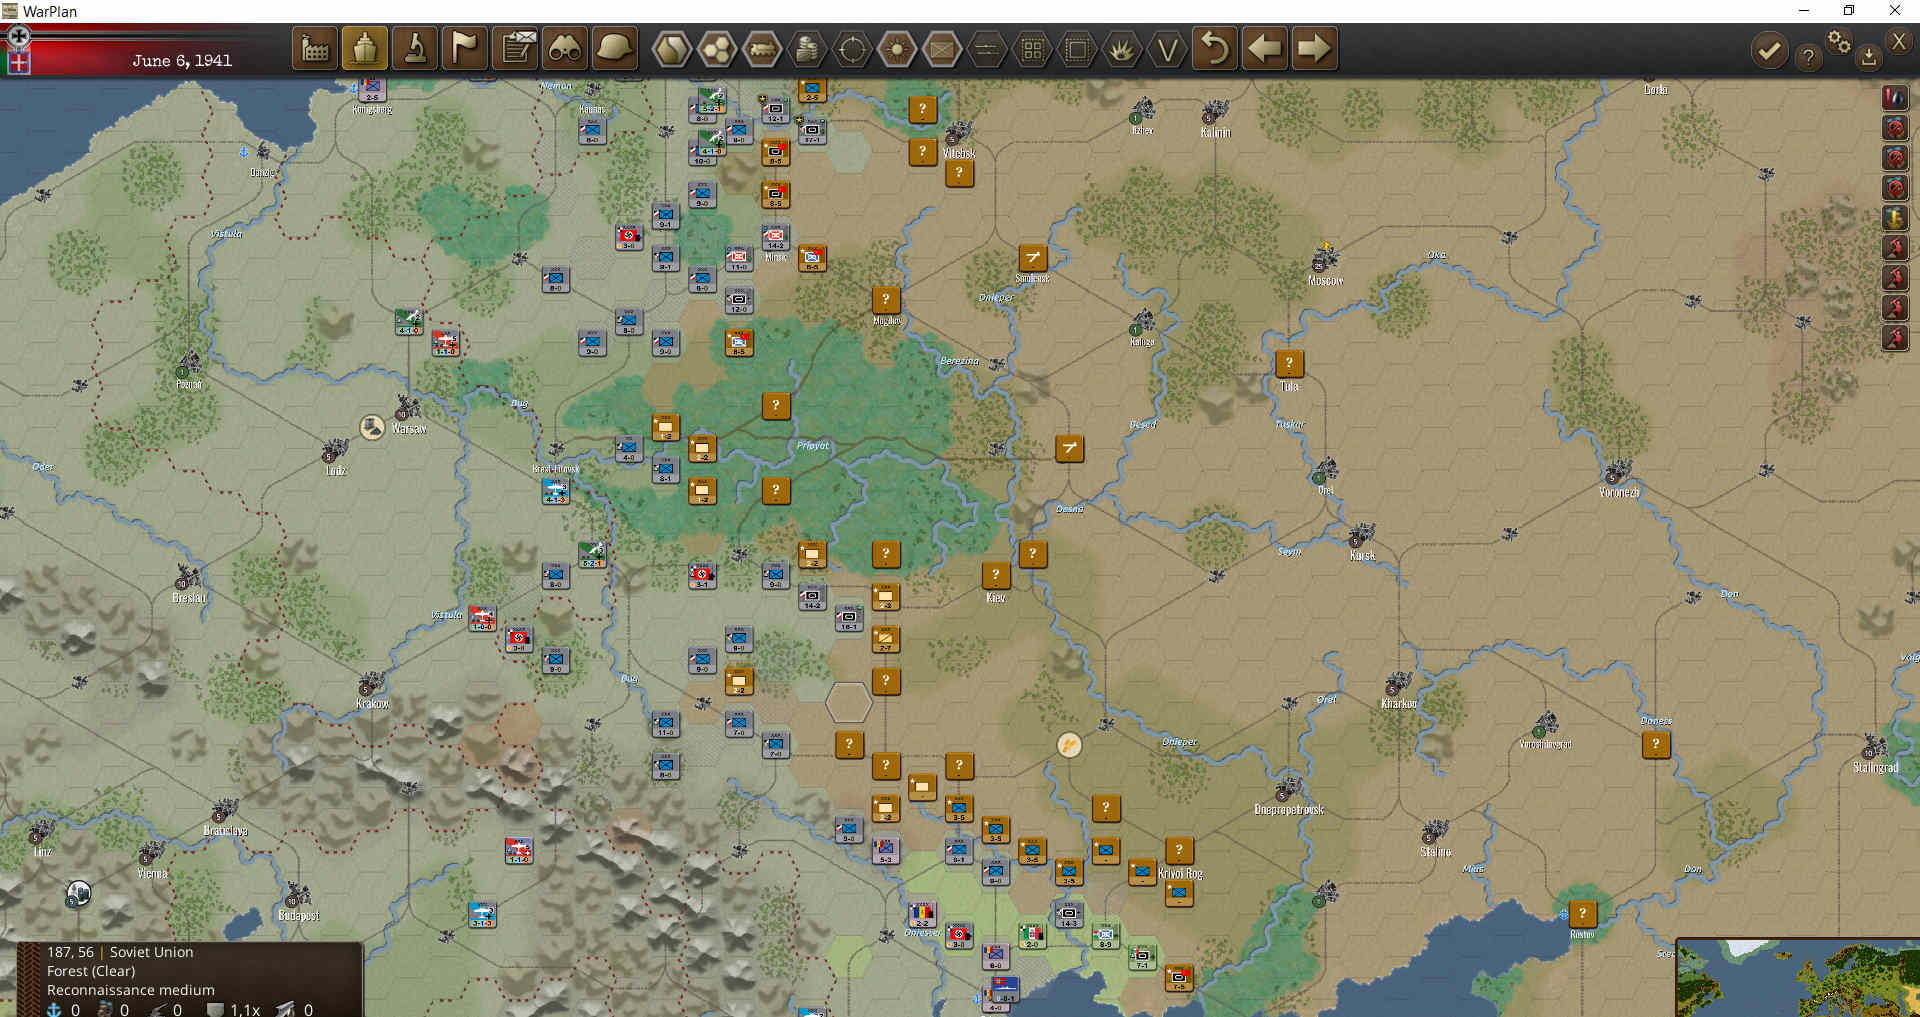The width and height of the screenshot is (1920, 1017).
Task: Click the explosion hexagon toolbar icon
Action: 1122,49
